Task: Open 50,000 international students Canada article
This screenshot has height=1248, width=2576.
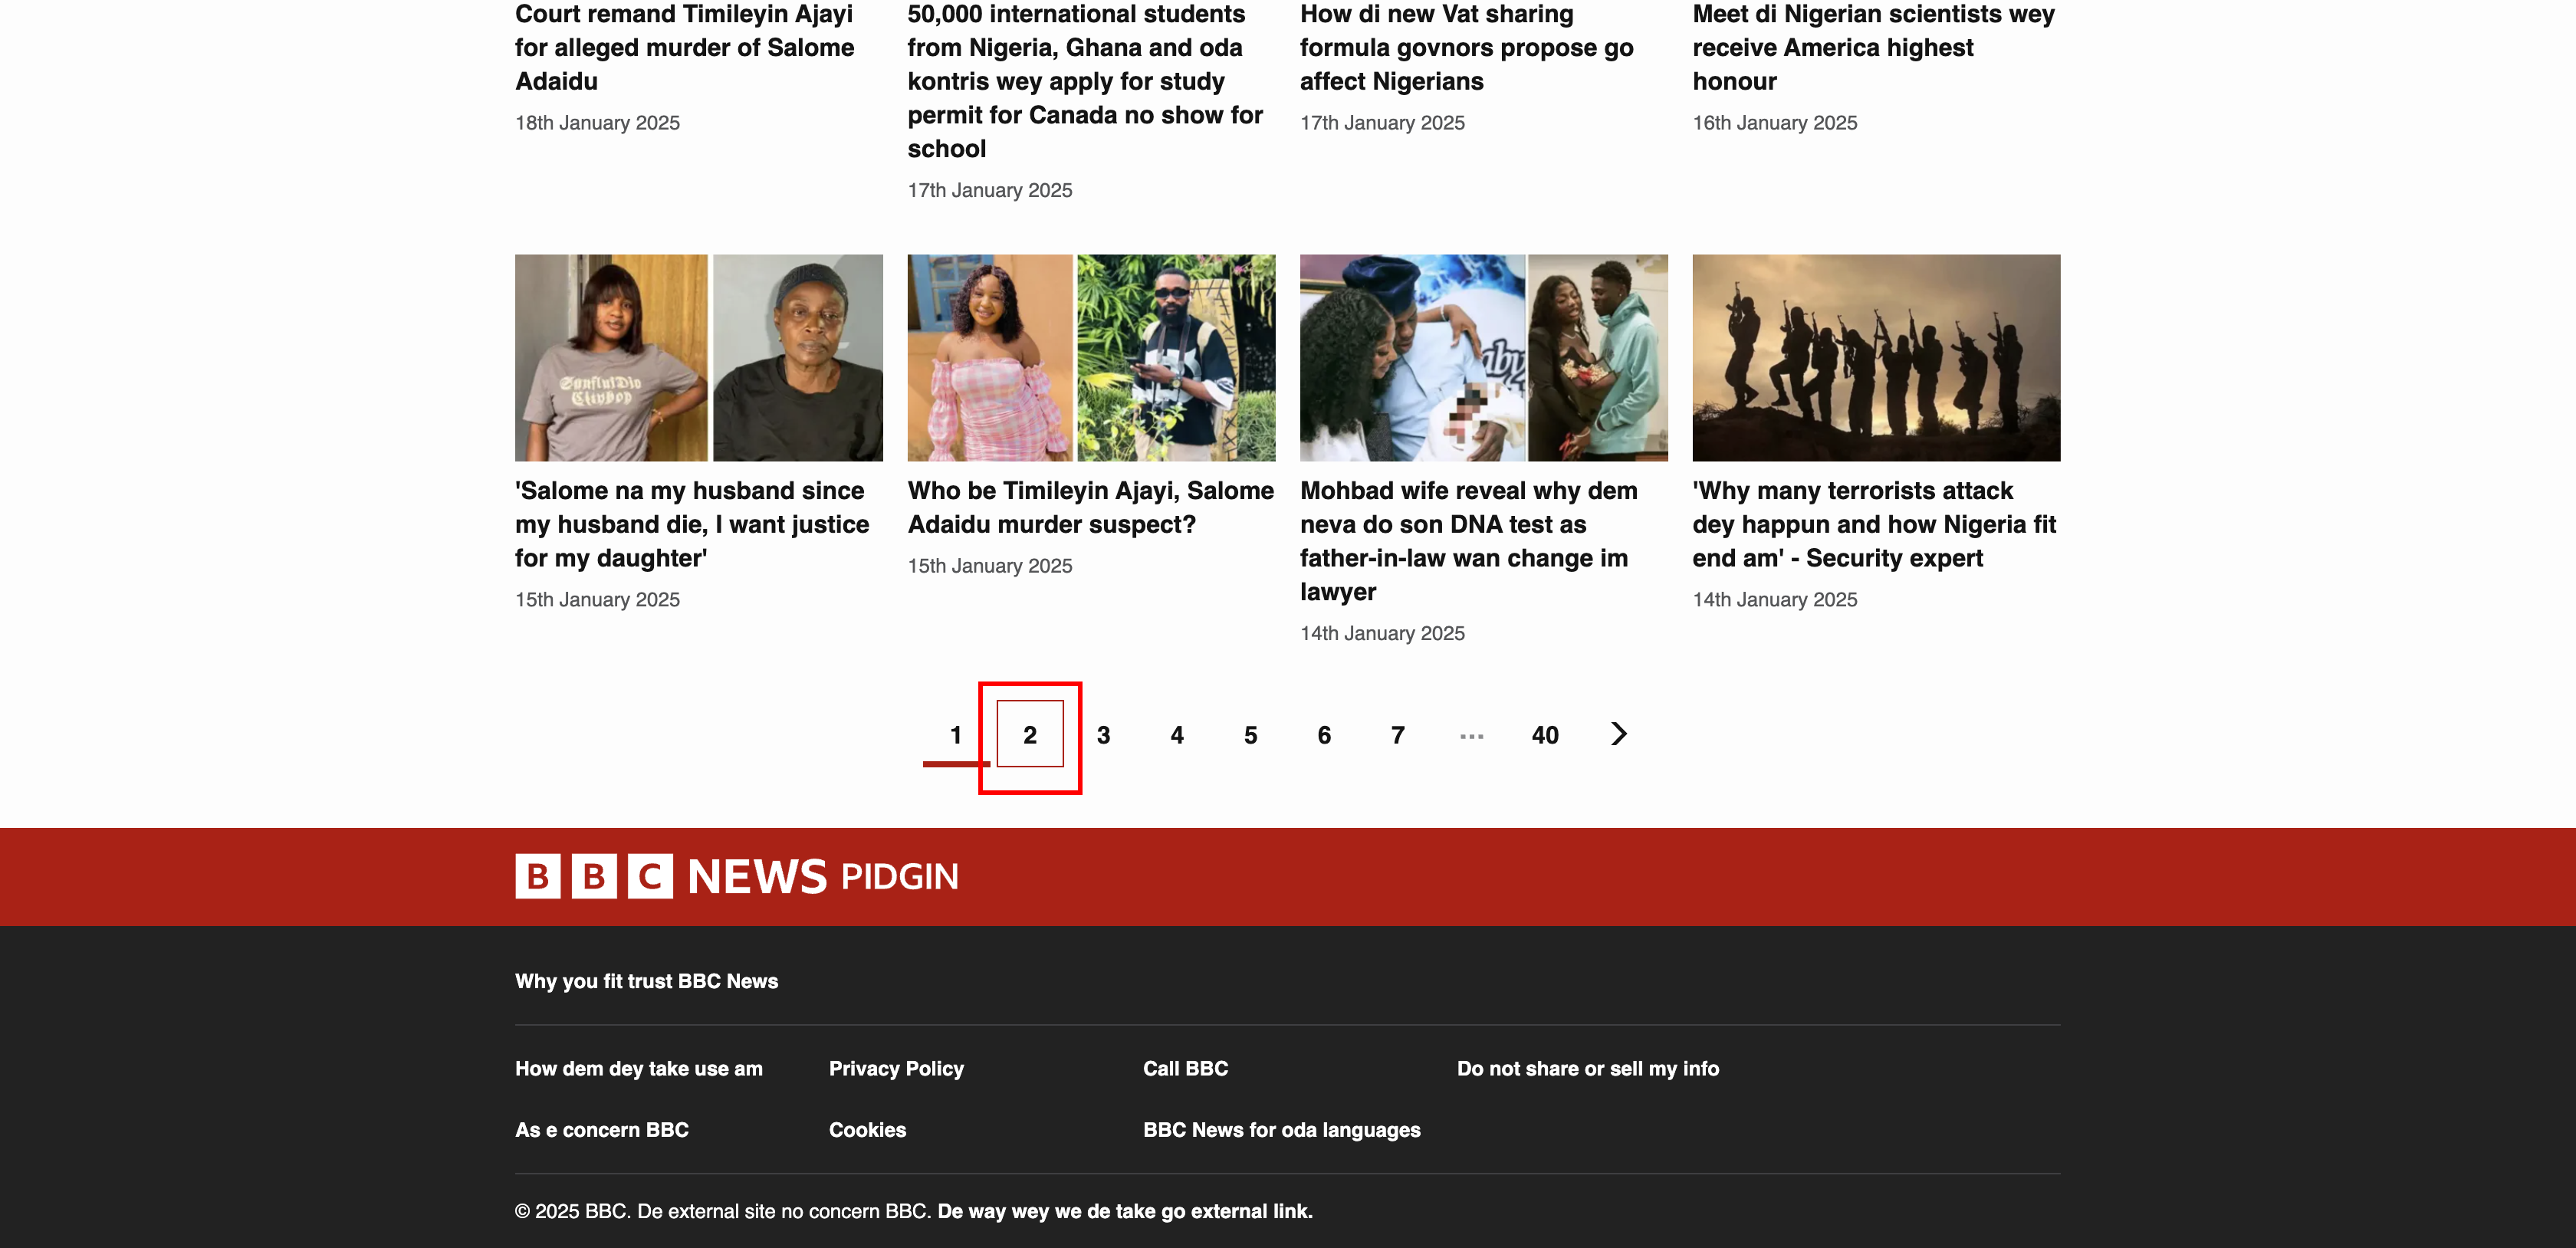Action: [1084, 81]
